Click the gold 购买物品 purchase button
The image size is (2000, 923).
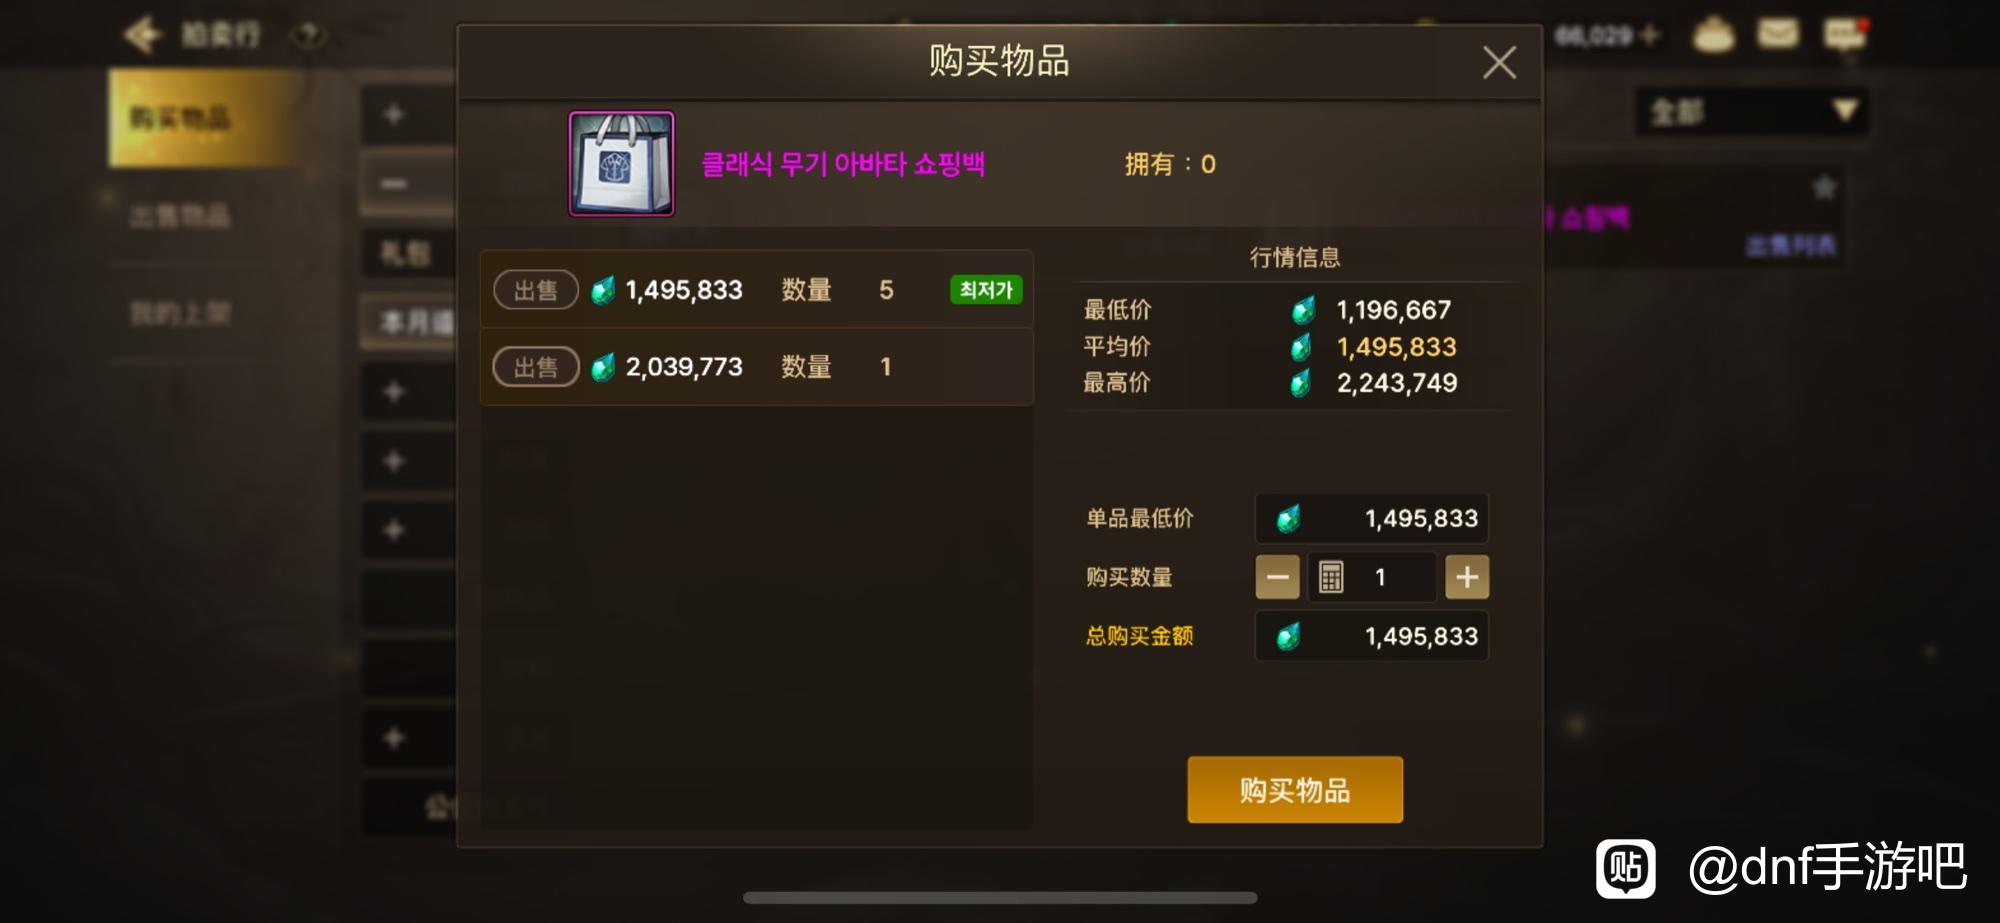click(1295, 790)
